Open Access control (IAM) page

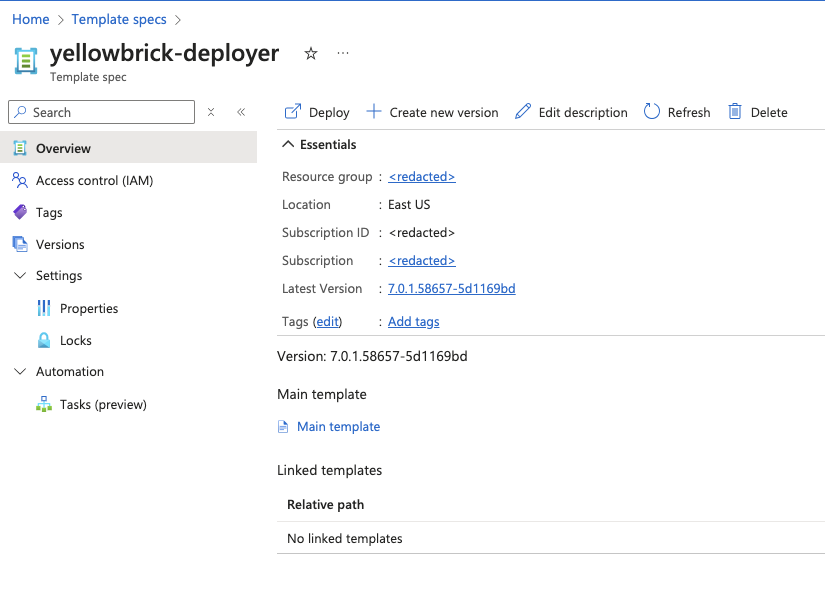pos(94,181)
